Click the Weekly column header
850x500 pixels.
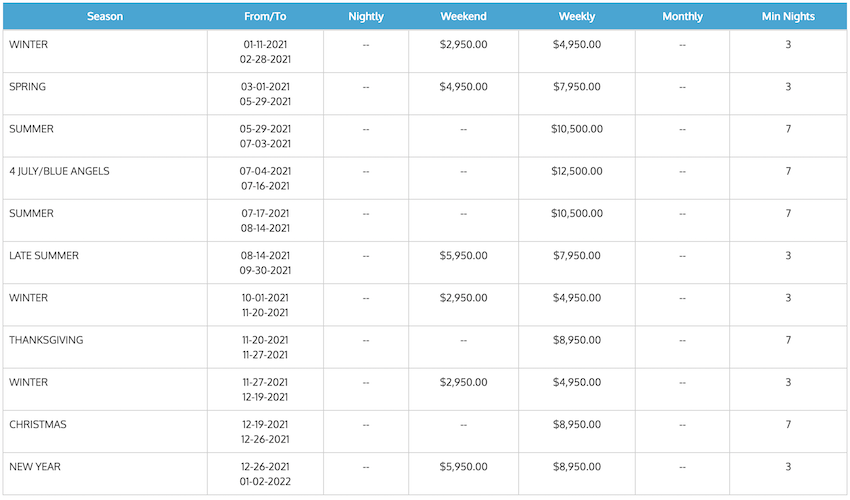[x=577, y=16]
